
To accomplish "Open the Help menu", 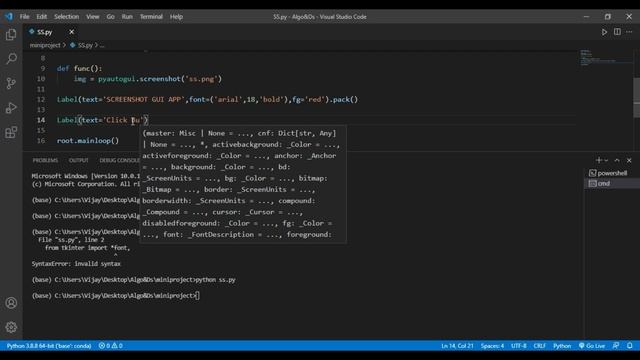I will 176,17.
